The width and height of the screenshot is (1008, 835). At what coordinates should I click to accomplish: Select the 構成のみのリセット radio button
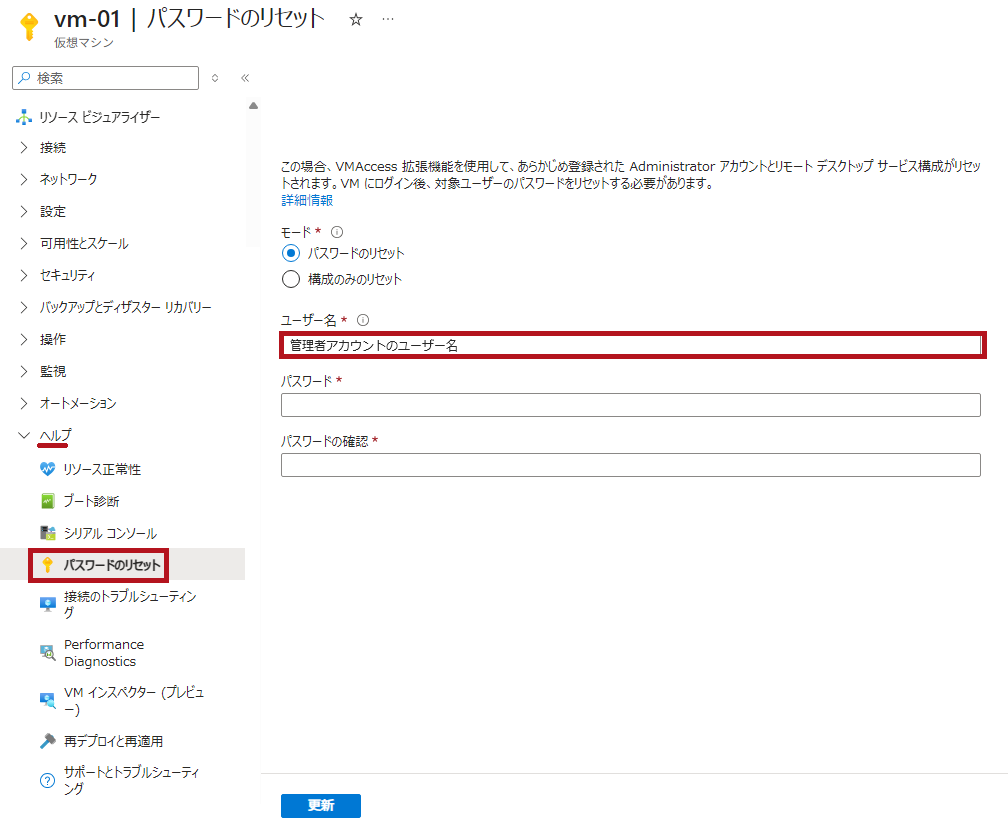pos(291,279)
